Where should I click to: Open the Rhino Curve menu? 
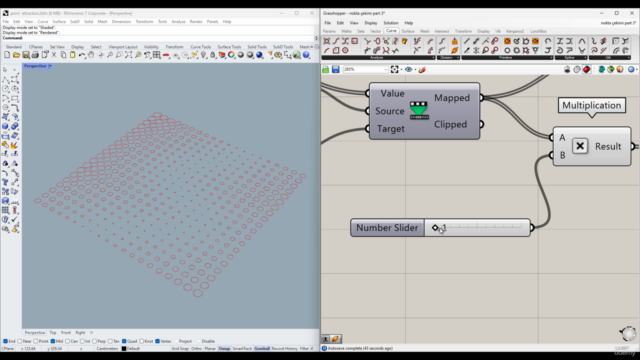pyautogui.click(x=43, y=22)
